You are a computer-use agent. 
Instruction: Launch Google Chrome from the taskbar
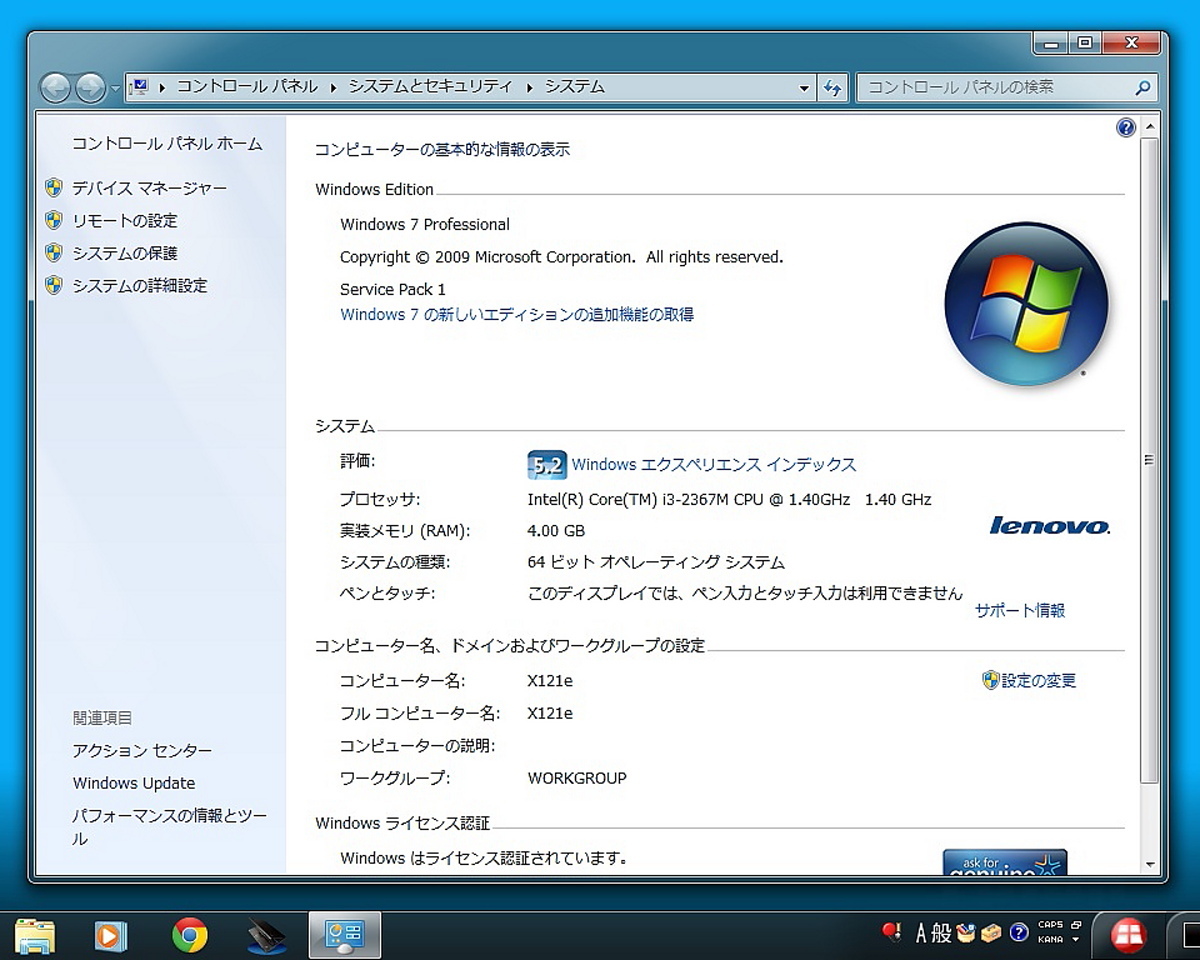pos(190,936)
